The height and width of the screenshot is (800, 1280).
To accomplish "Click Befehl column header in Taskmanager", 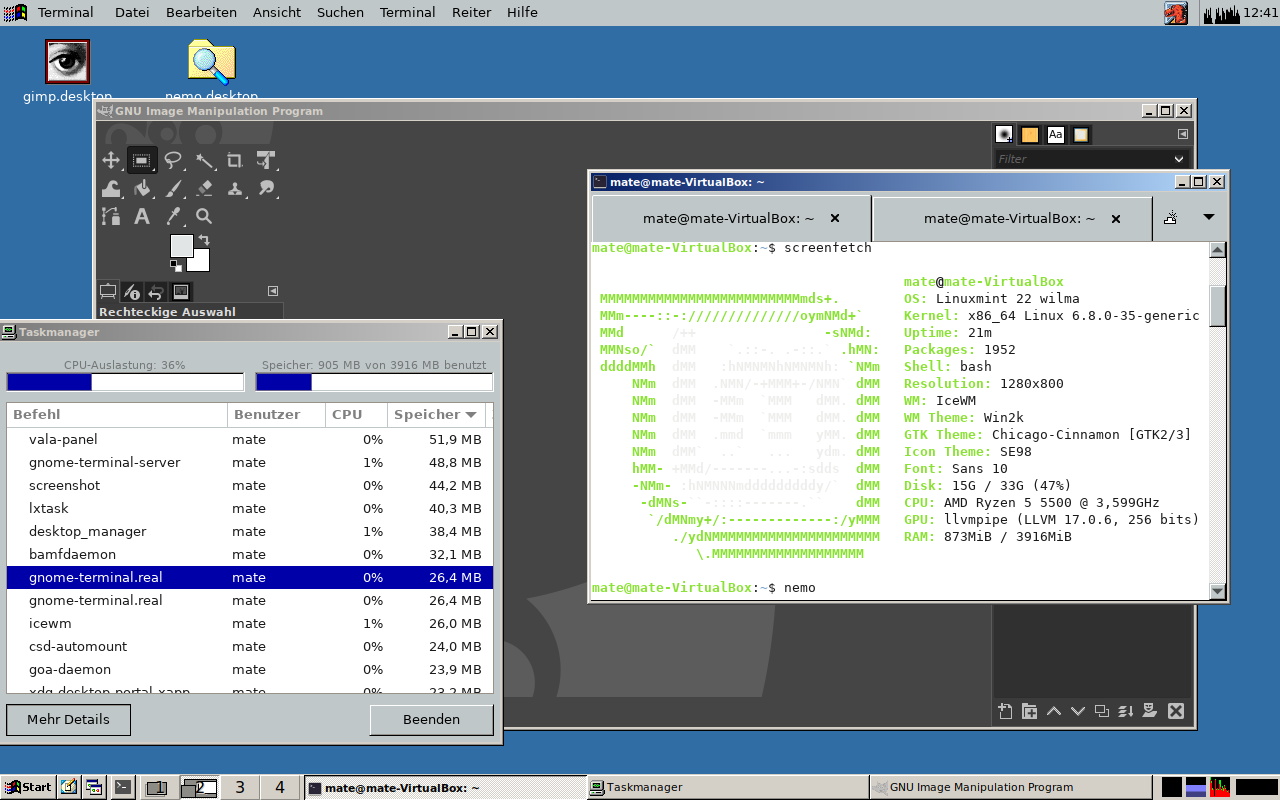I will (x=117, y=414).
